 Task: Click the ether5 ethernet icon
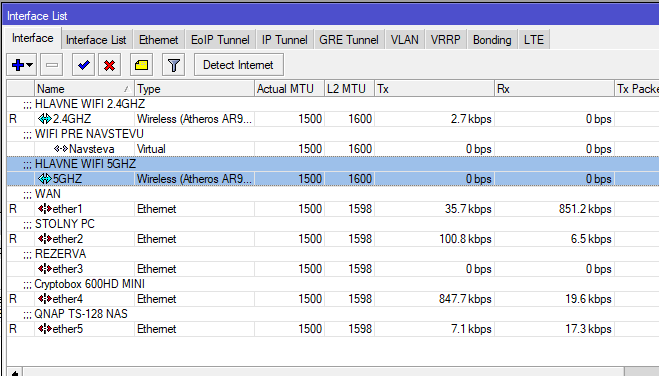(45, 329)
